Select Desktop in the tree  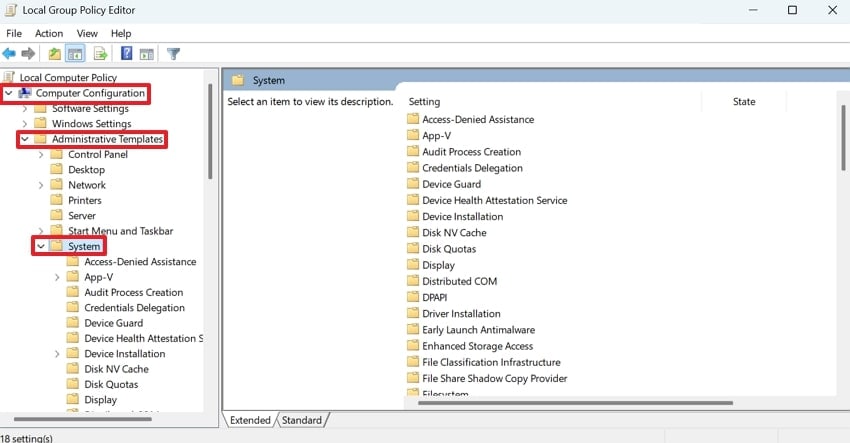point(86,170)
